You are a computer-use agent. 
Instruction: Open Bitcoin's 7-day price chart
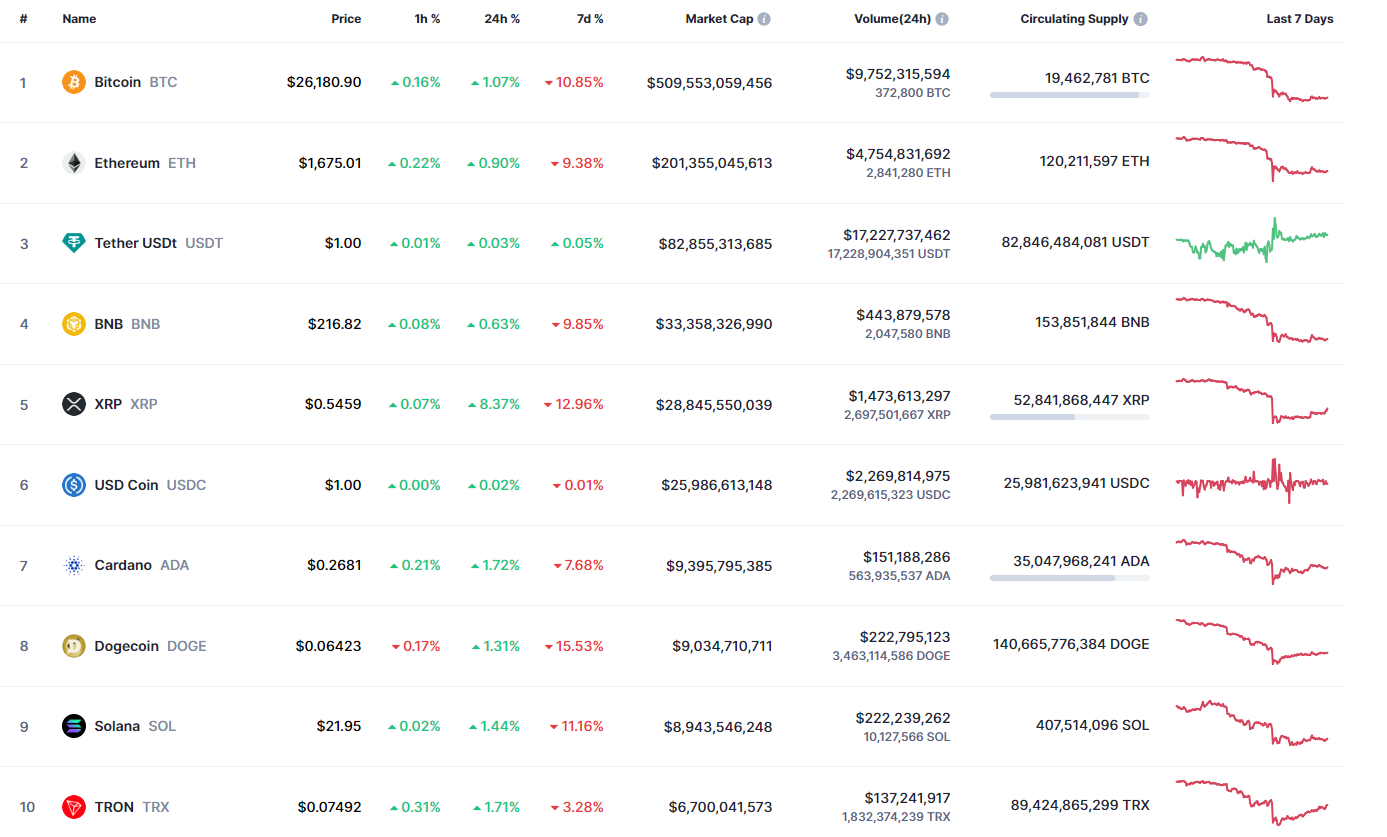[x=1253, y=82]
